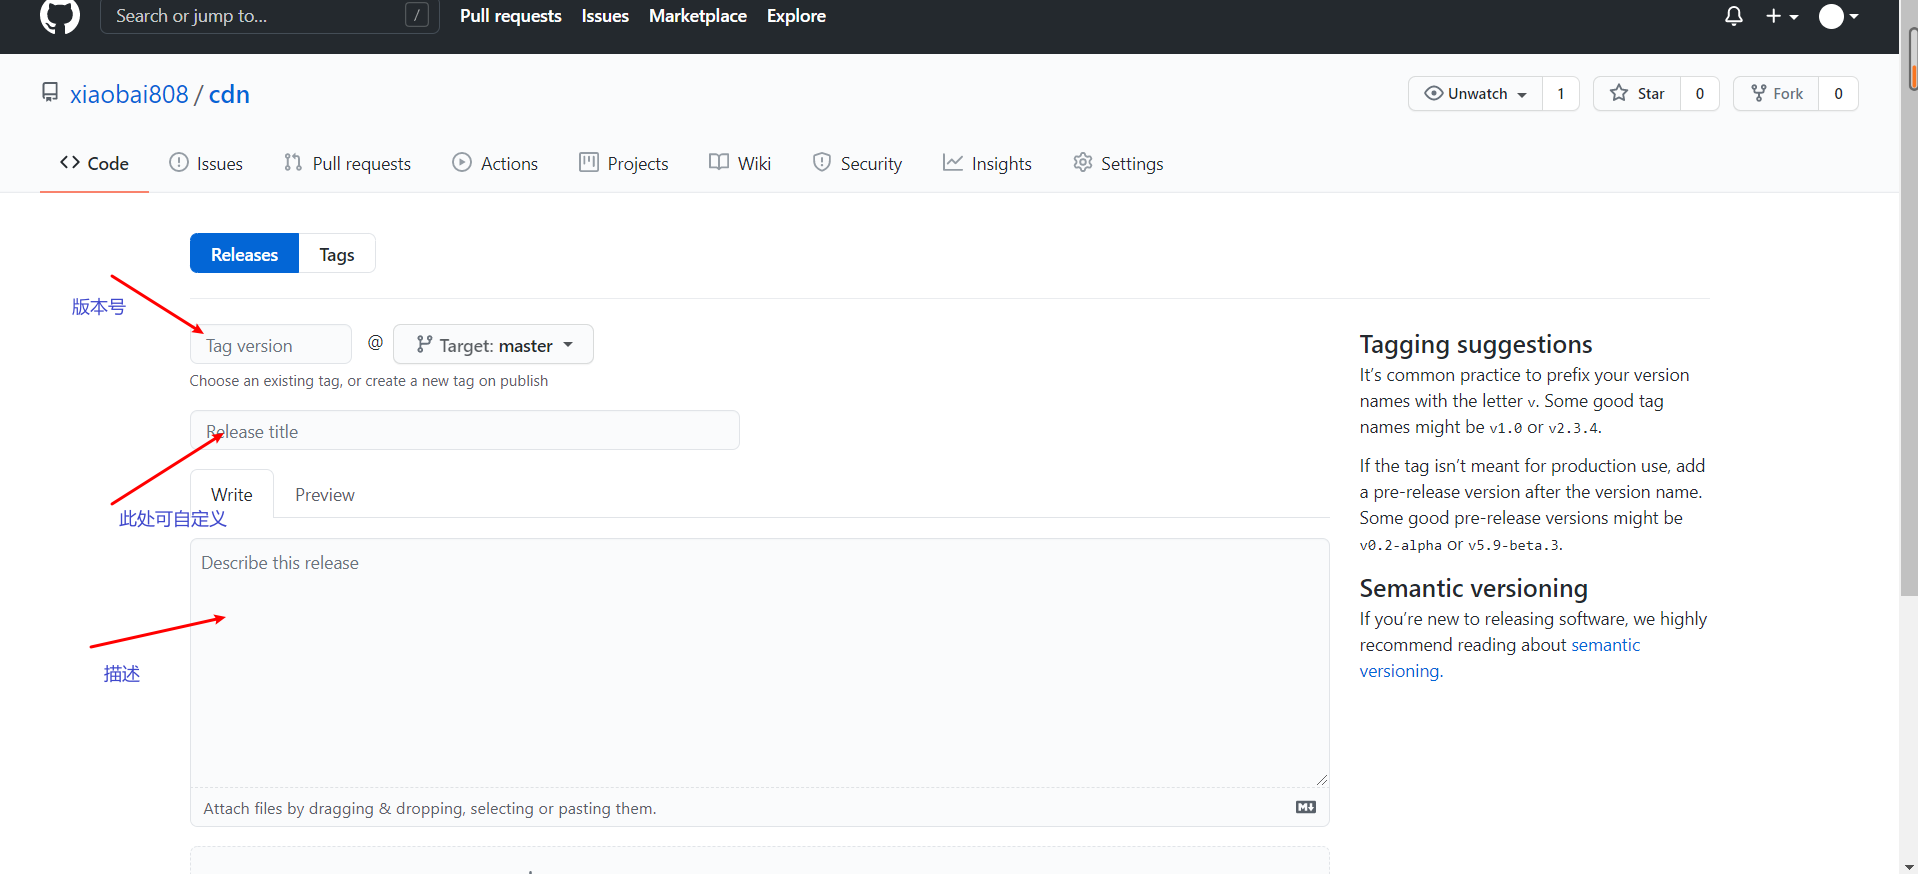
Task: Select the Preview tab
Action: click(x=325, y=494)
